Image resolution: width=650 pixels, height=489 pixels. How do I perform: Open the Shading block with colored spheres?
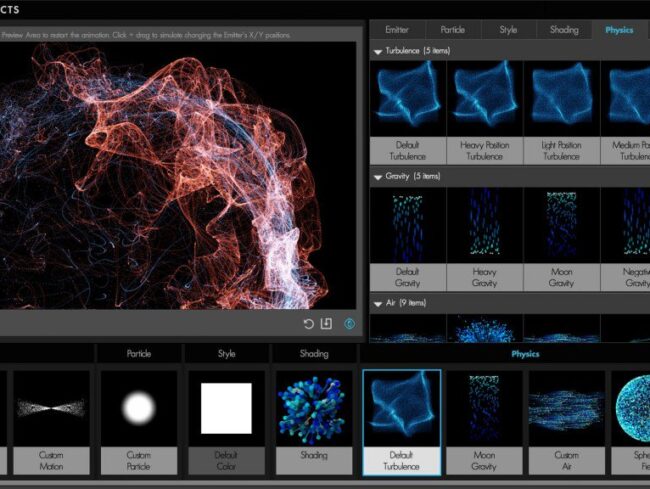tap(314, 408)
